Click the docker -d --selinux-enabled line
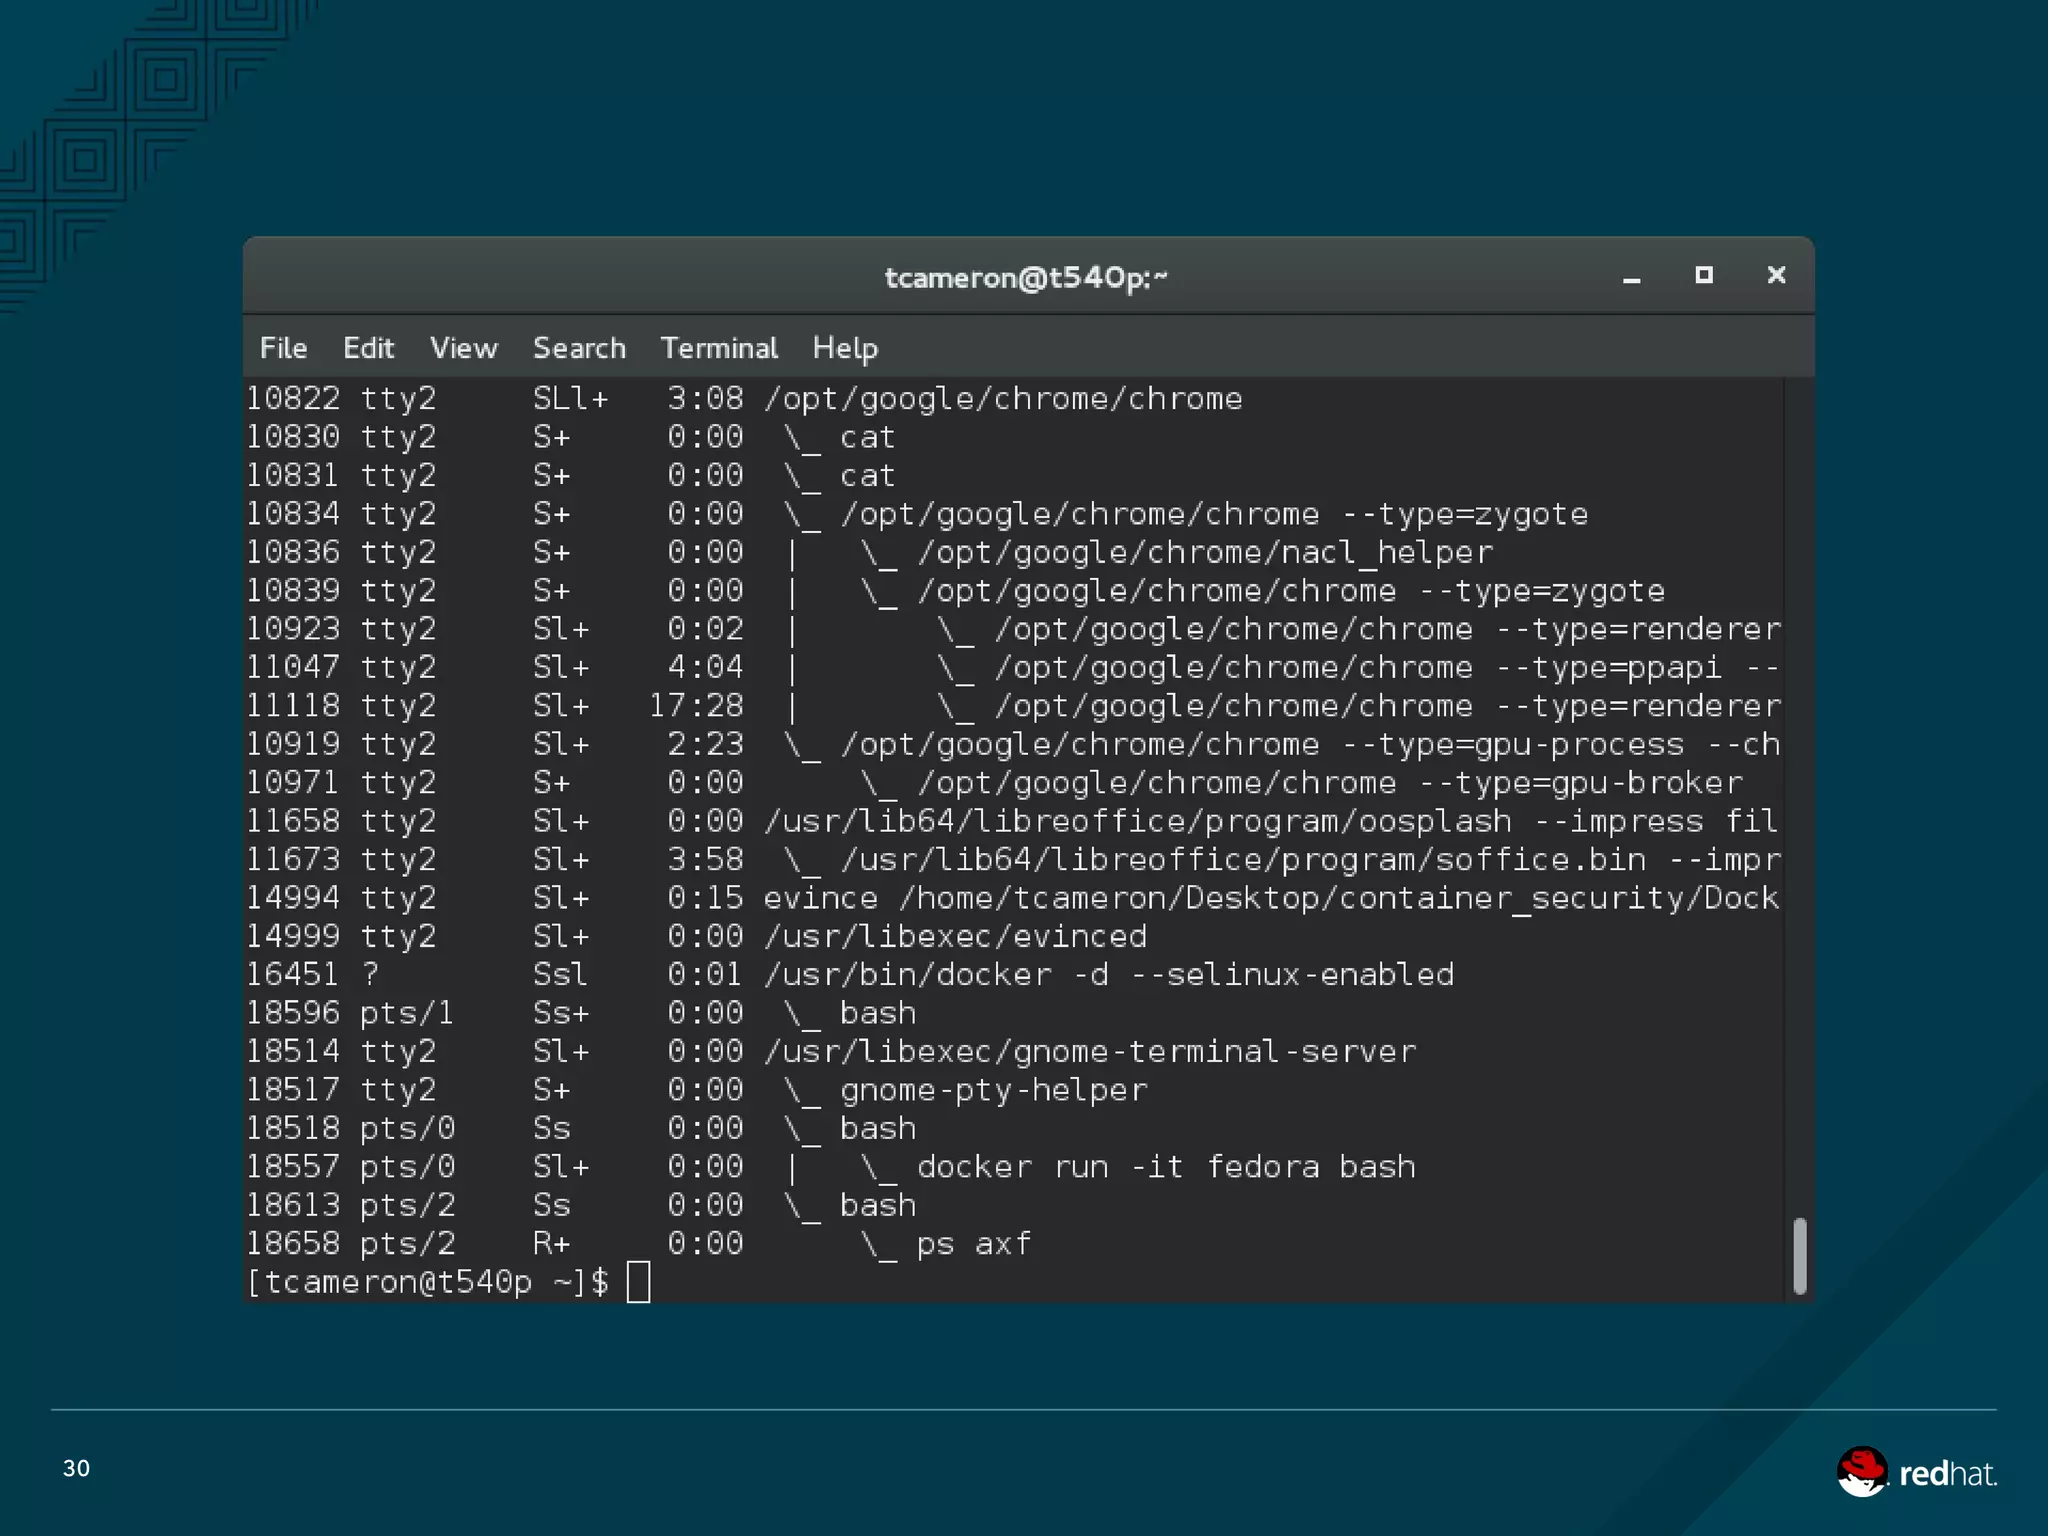The height and width of the screenshot is (1536, 2048). coord(1108,975)
